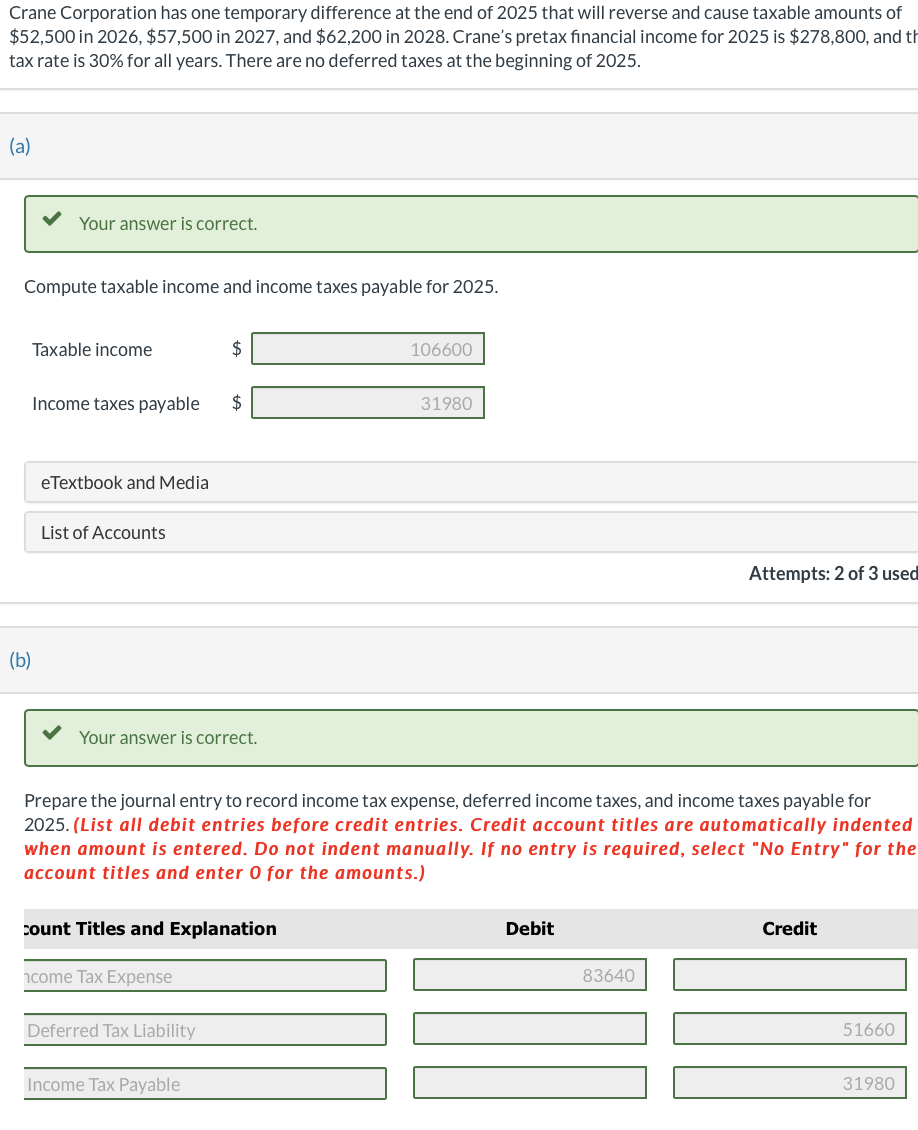Click 'Your answer is correct.' in part (b)
Screen dimensions: 918x1130
[x=168, y=737]
